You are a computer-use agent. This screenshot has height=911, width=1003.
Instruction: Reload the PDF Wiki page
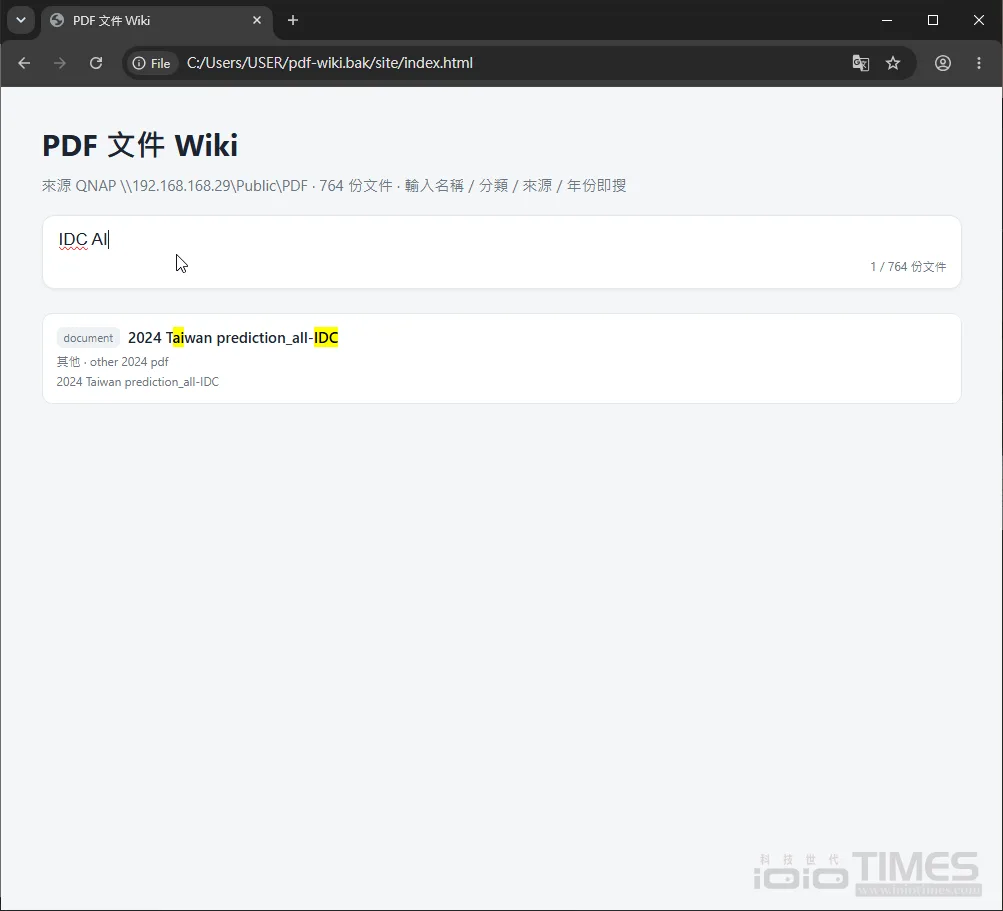(96, 63)
